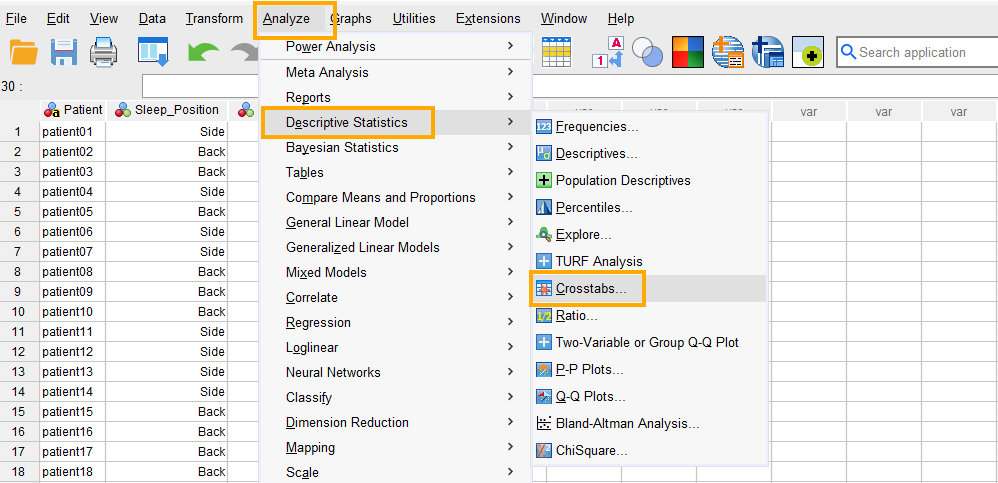Click the green Undo arrow
The width and height of the screenshot is (998, 483).
coord(202,53)
